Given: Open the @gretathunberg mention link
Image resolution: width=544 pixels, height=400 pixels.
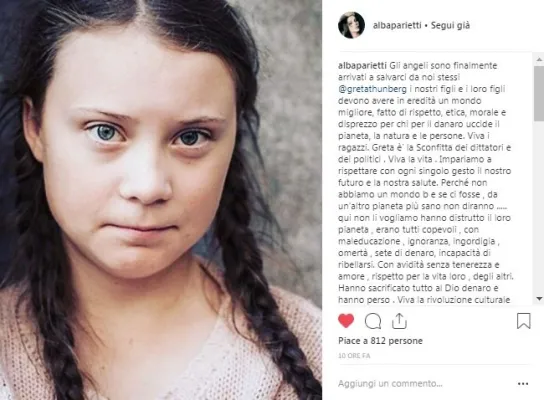Looking at the screenshot, I should (x=372, y=89).
